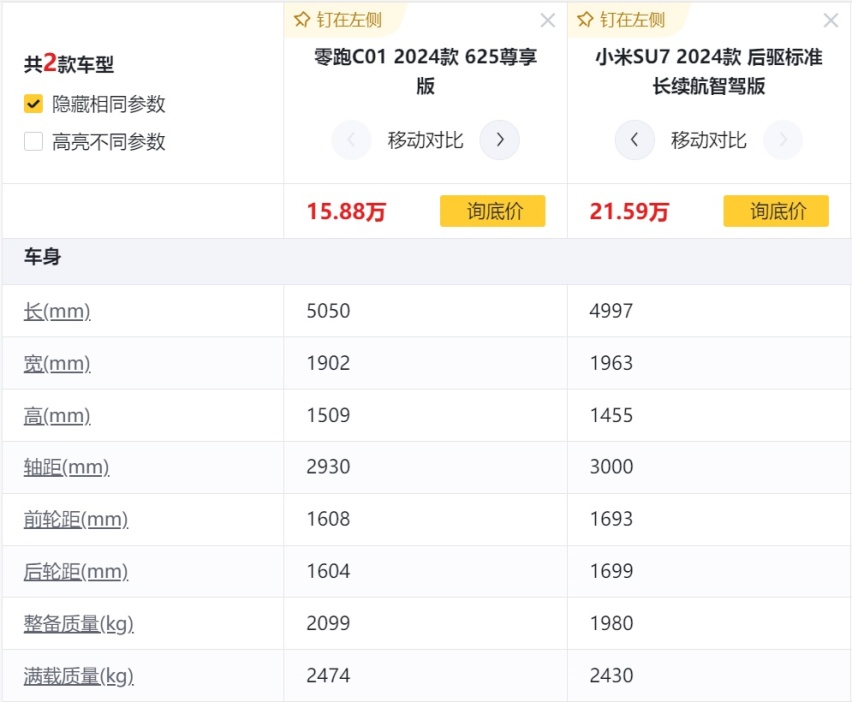The image size is (852, 702).
Task: Open 后轮距(mm) parameter link
Action: pyautogui.click(x=76, y=572)
